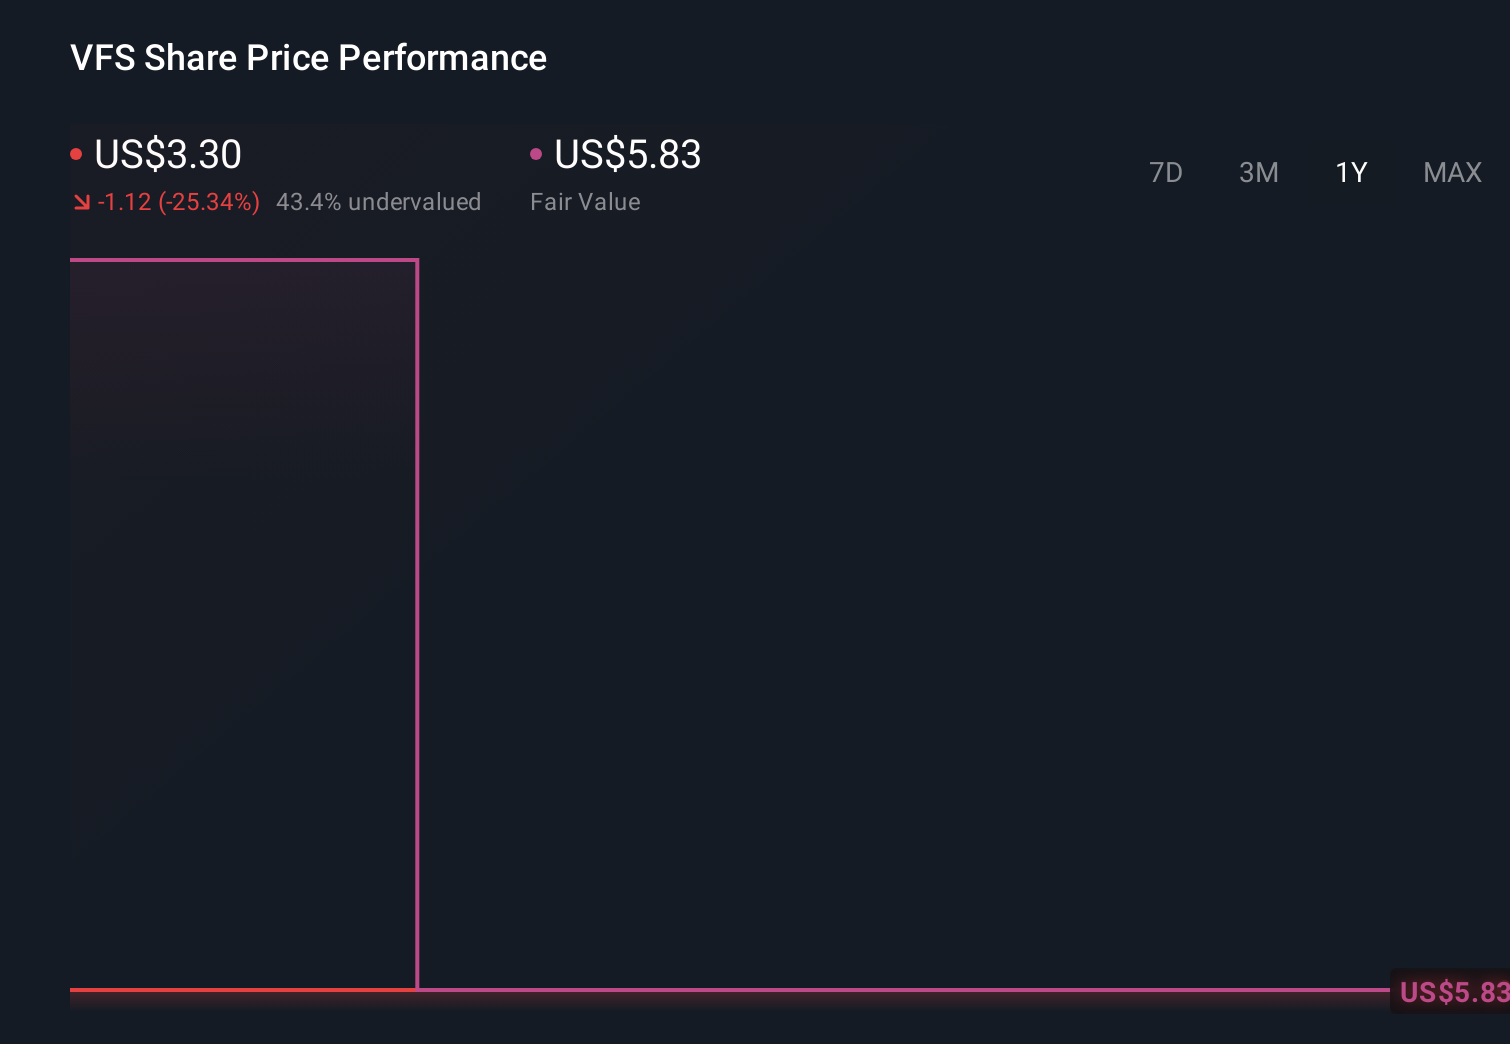1510x1044 pixels.
Task: Open the MAX time range view
Action: click(x=1451, y=172)
